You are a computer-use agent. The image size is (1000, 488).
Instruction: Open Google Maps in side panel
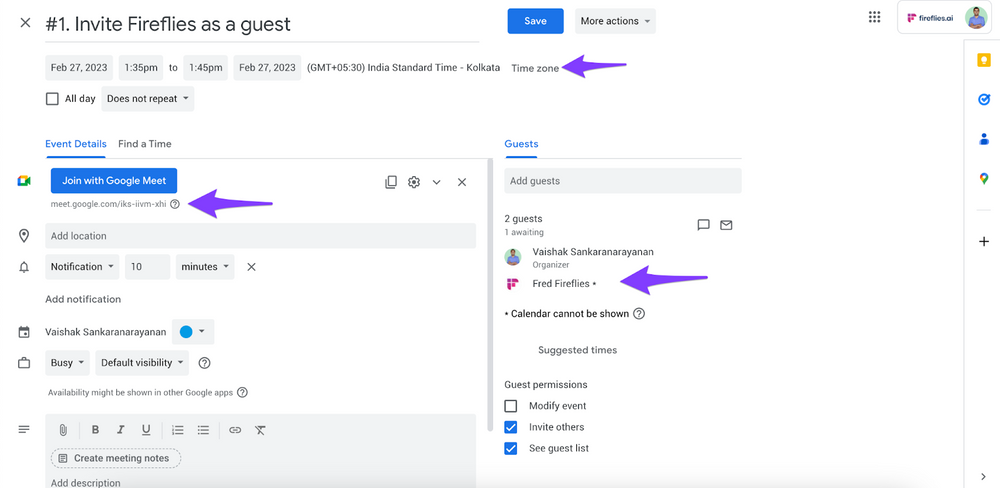click(x=984, y=179)
